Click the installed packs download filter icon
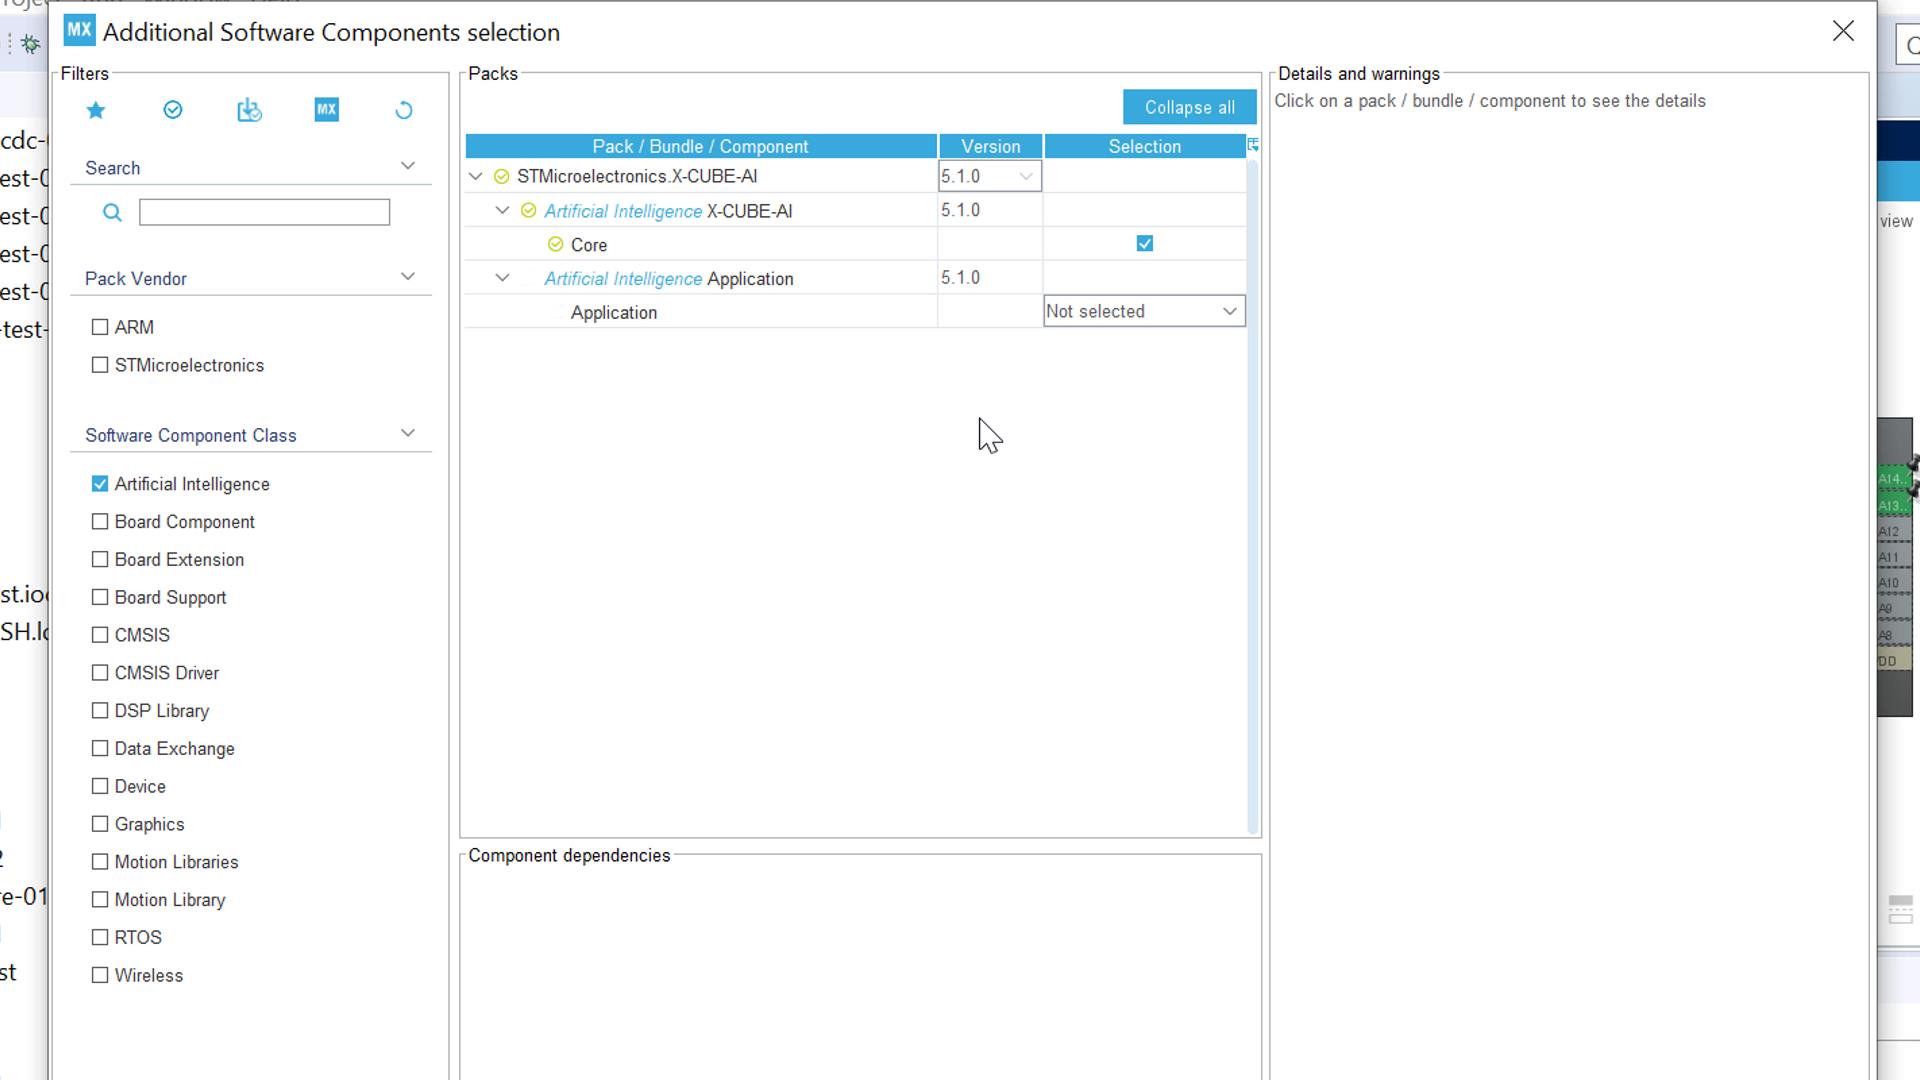The width and height of the screenshot is (1920, 1080). click(x=249, y=110)
